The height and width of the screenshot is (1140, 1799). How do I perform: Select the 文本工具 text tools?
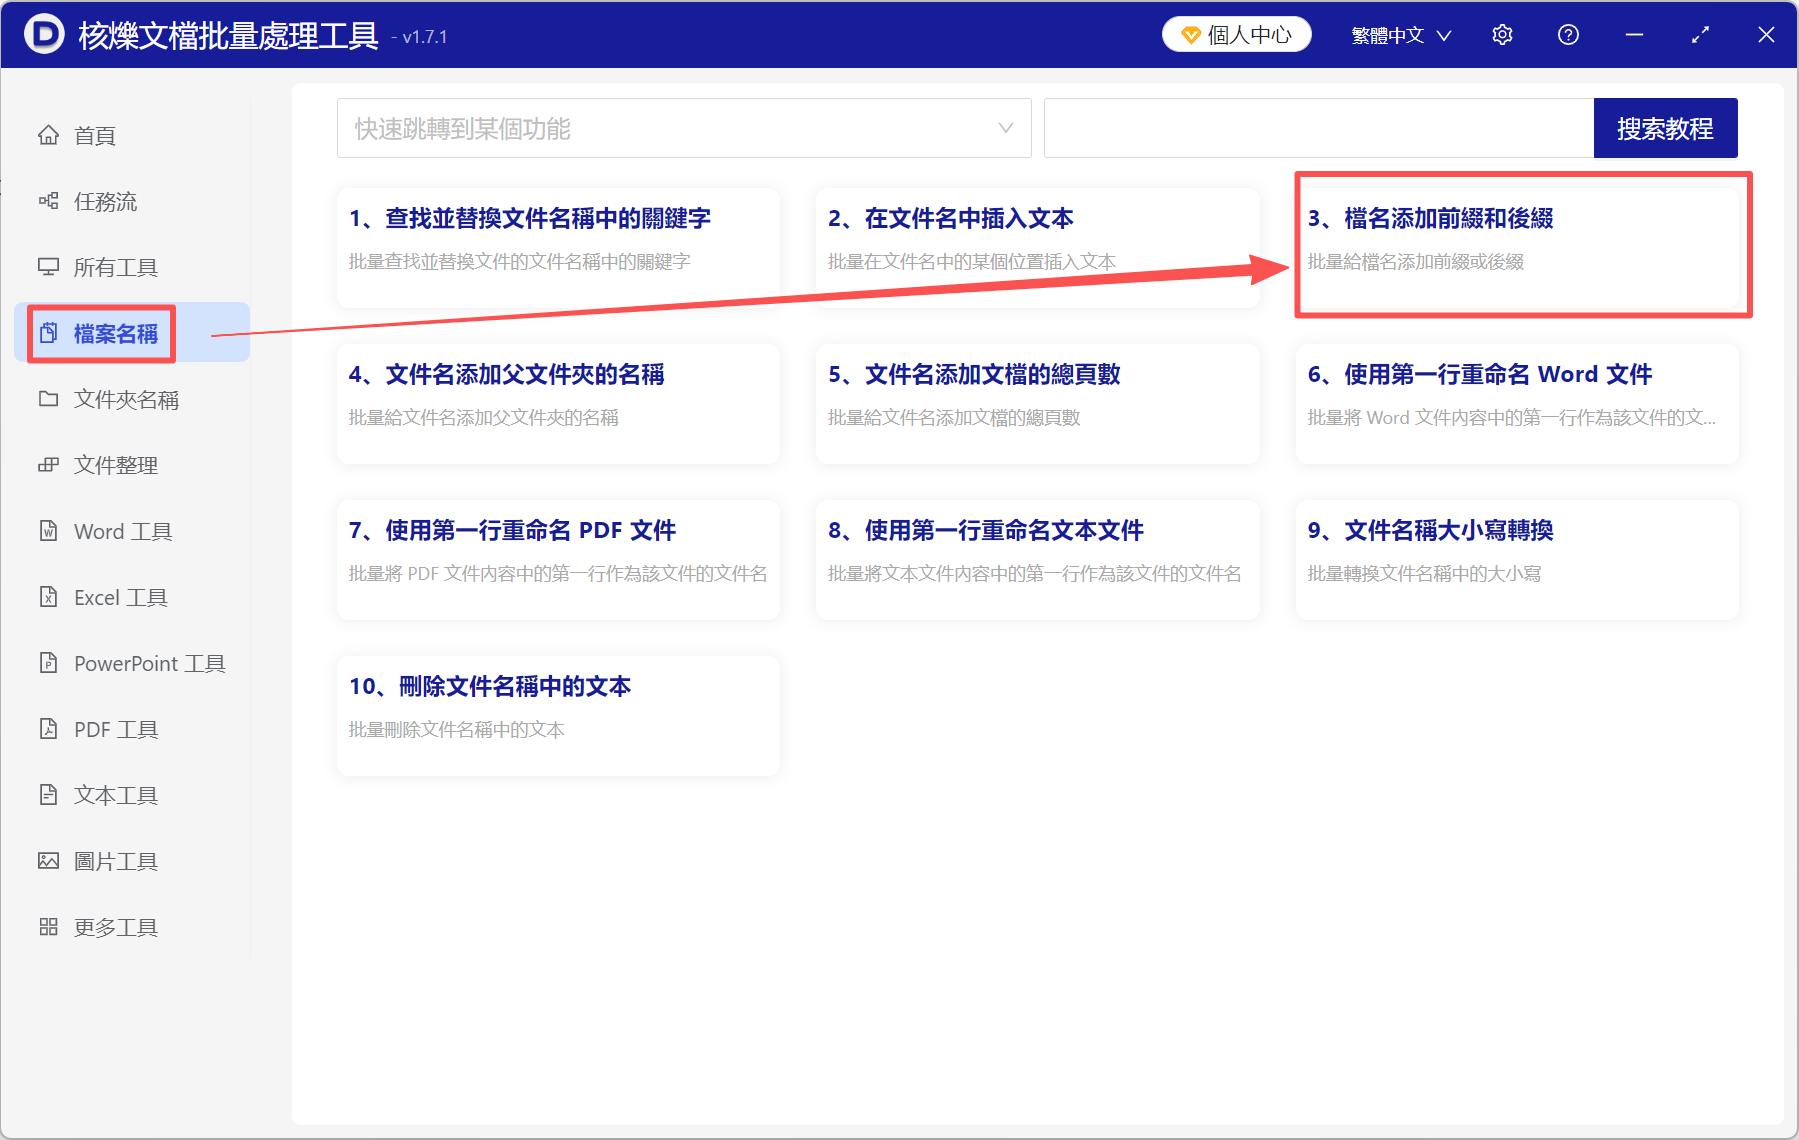click(x=115, y=795)
